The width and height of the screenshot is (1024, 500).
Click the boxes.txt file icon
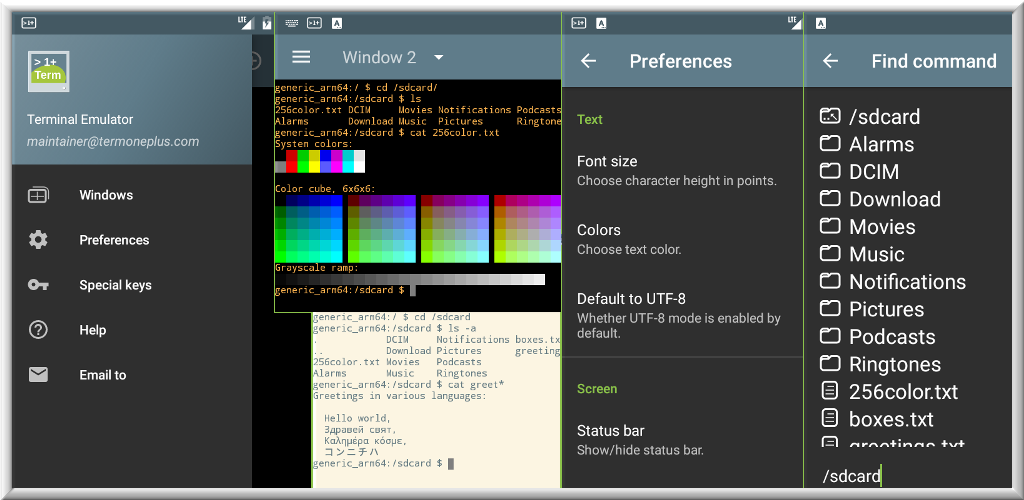(829, 418)
